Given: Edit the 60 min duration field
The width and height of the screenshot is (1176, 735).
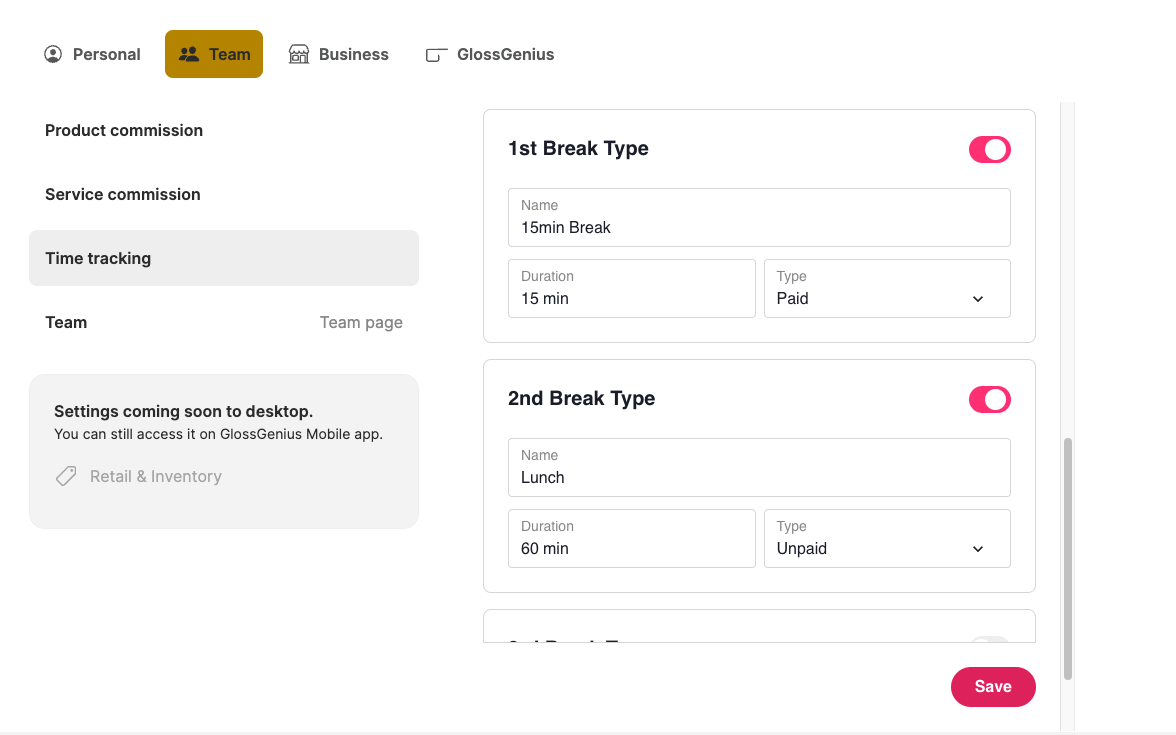Looking at the screenshot, I should tap(632, 538).
